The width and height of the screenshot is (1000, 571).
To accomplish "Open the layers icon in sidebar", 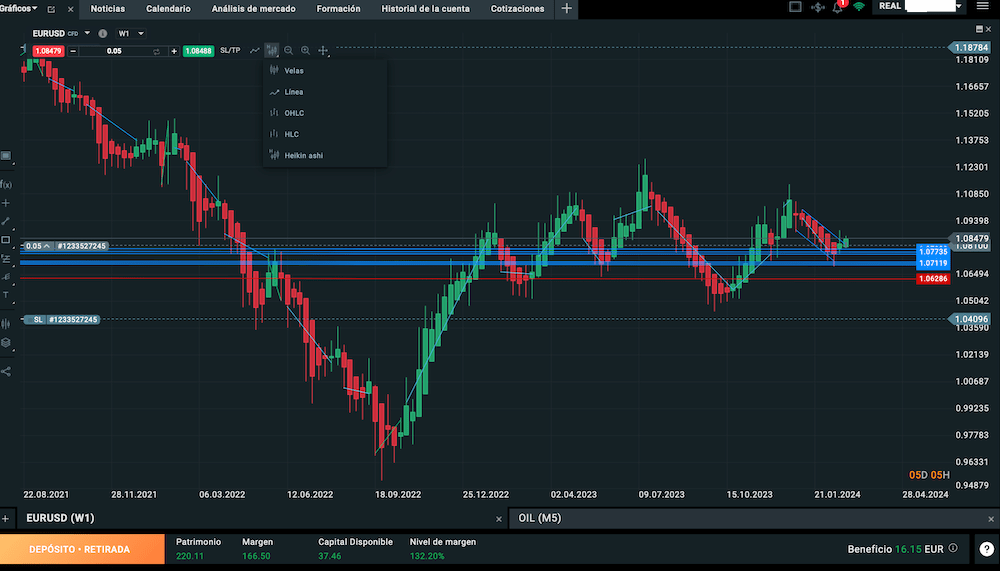I will 6,342.
